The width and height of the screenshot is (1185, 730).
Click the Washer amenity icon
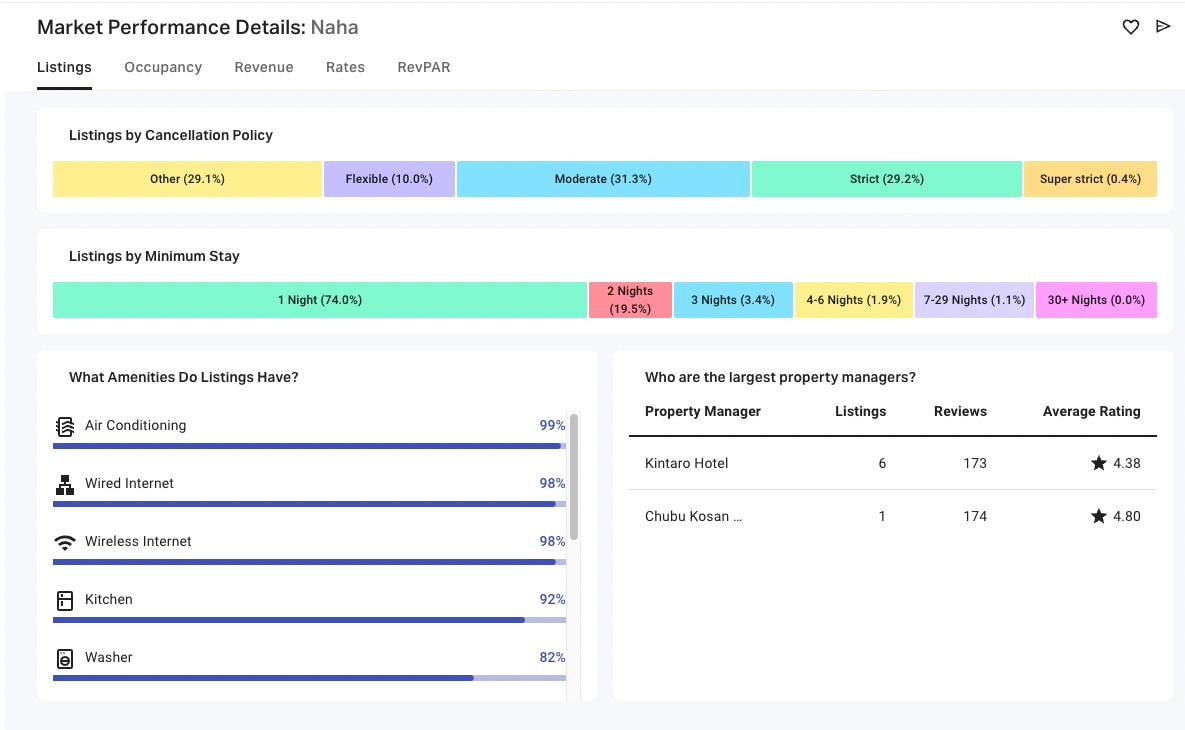click(x=65, y=658)
